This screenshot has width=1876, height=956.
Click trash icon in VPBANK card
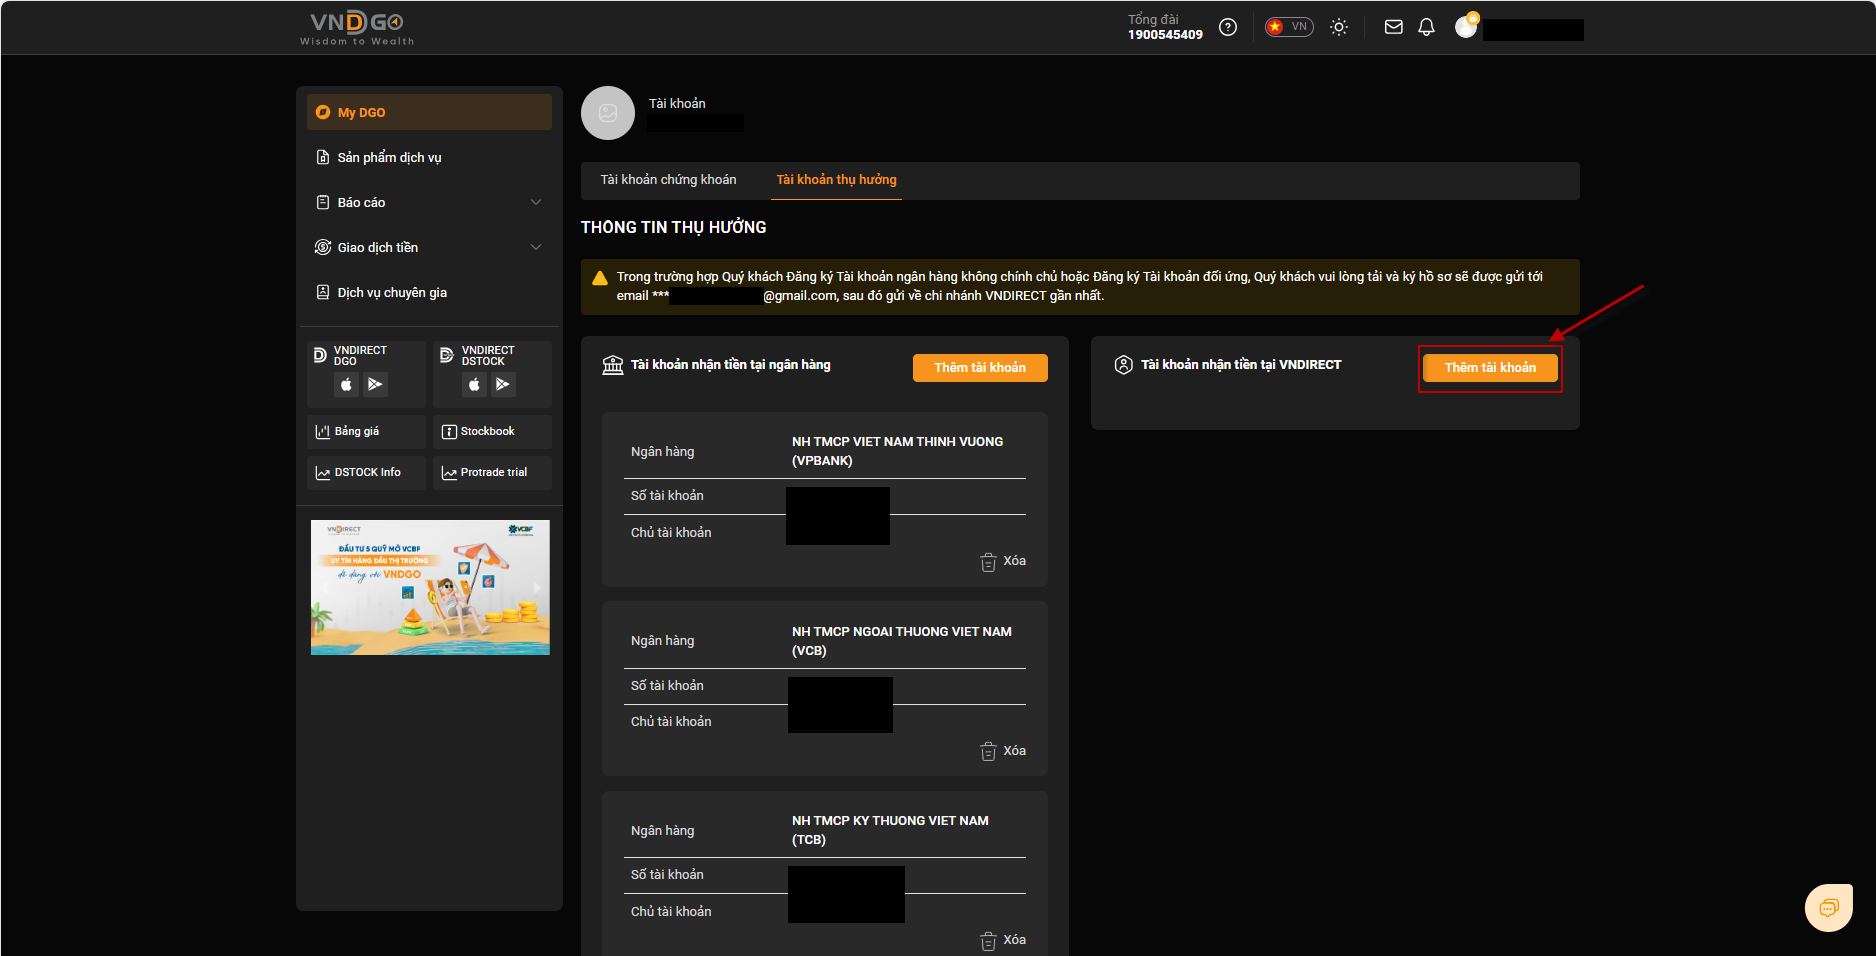(988, 562)
